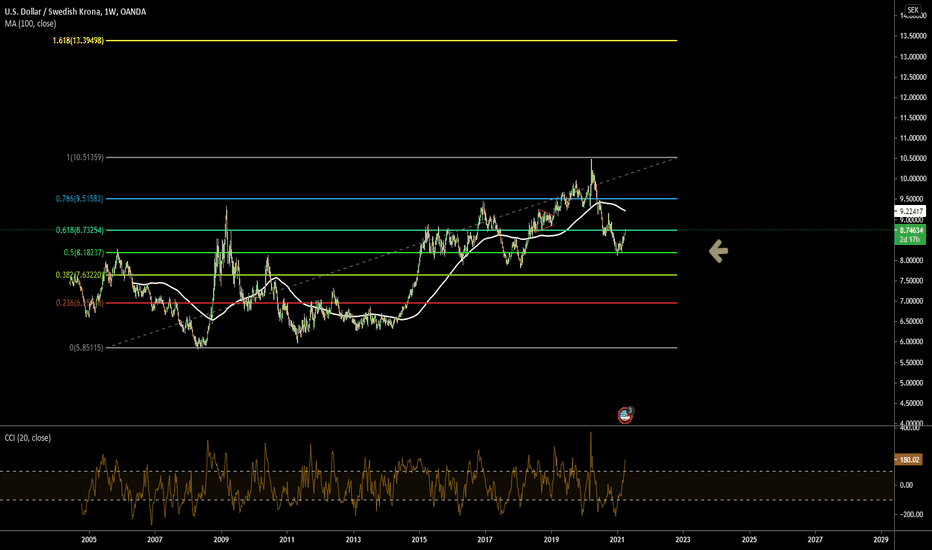This screenshot has width=932, height=550.
Task: Click the 2021 label on time axis
Action: (x=617, y=540)
